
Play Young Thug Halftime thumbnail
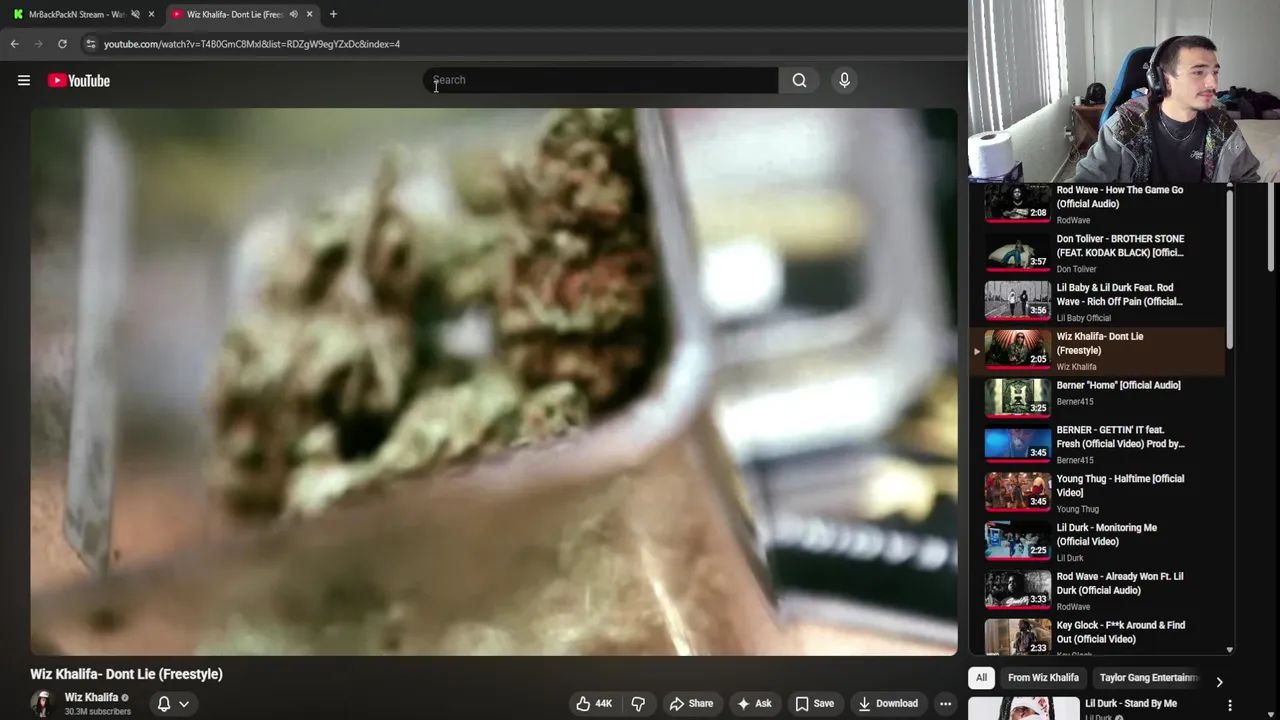1017,492
